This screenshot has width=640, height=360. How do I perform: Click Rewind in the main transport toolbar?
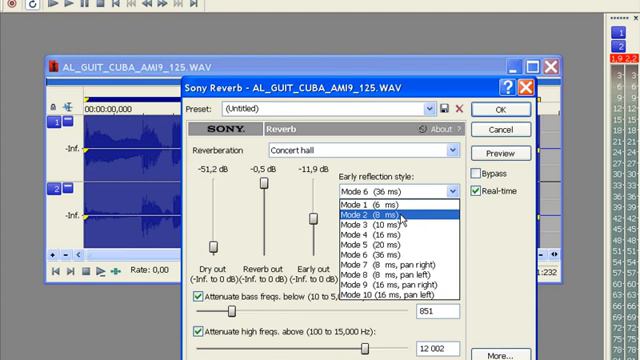click(x=147, y=4)
